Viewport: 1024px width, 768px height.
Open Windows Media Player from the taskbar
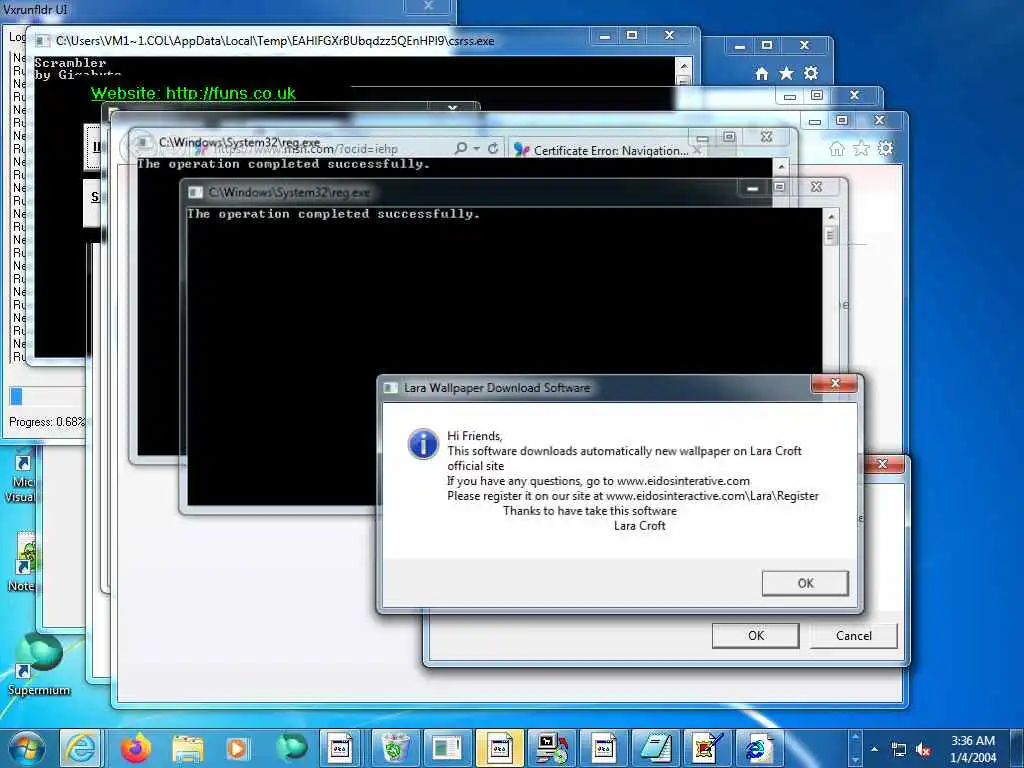[x=238, y=748]
